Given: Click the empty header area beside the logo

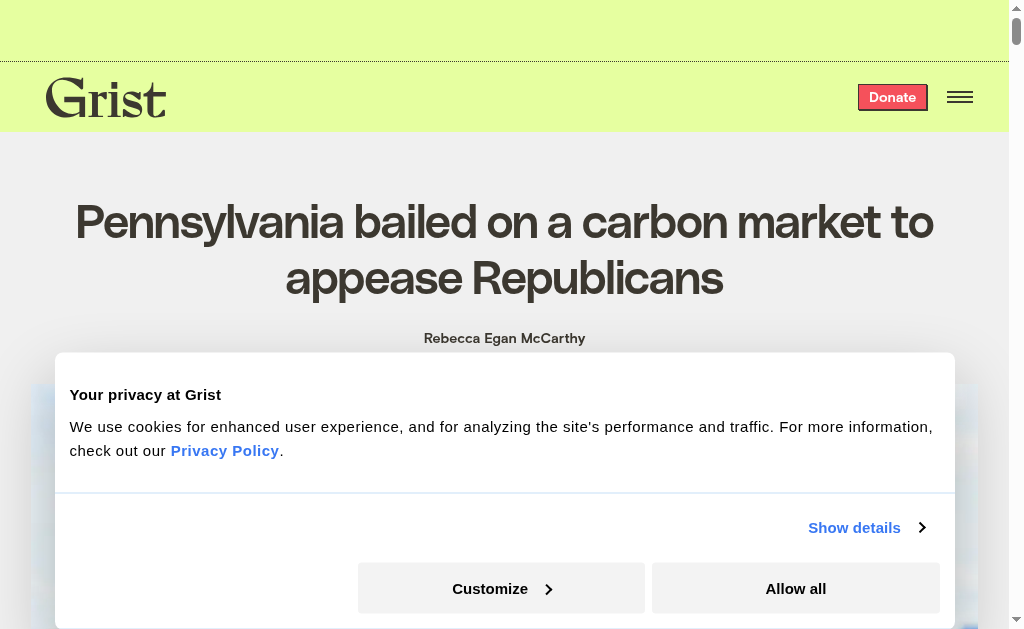Looking at the screenshot, I should pyautogui.click(x=500, y=97).
